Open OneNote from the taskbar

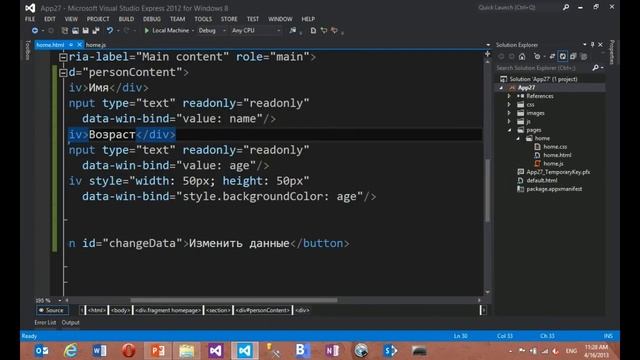click(x=332, y=351)
